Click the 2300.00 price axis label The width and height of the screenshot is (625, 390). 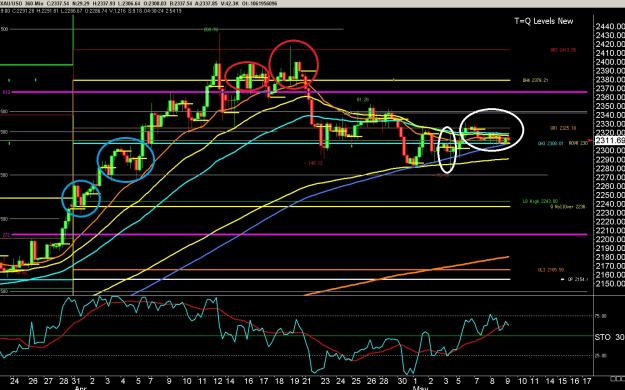click(x=610, y=151)
